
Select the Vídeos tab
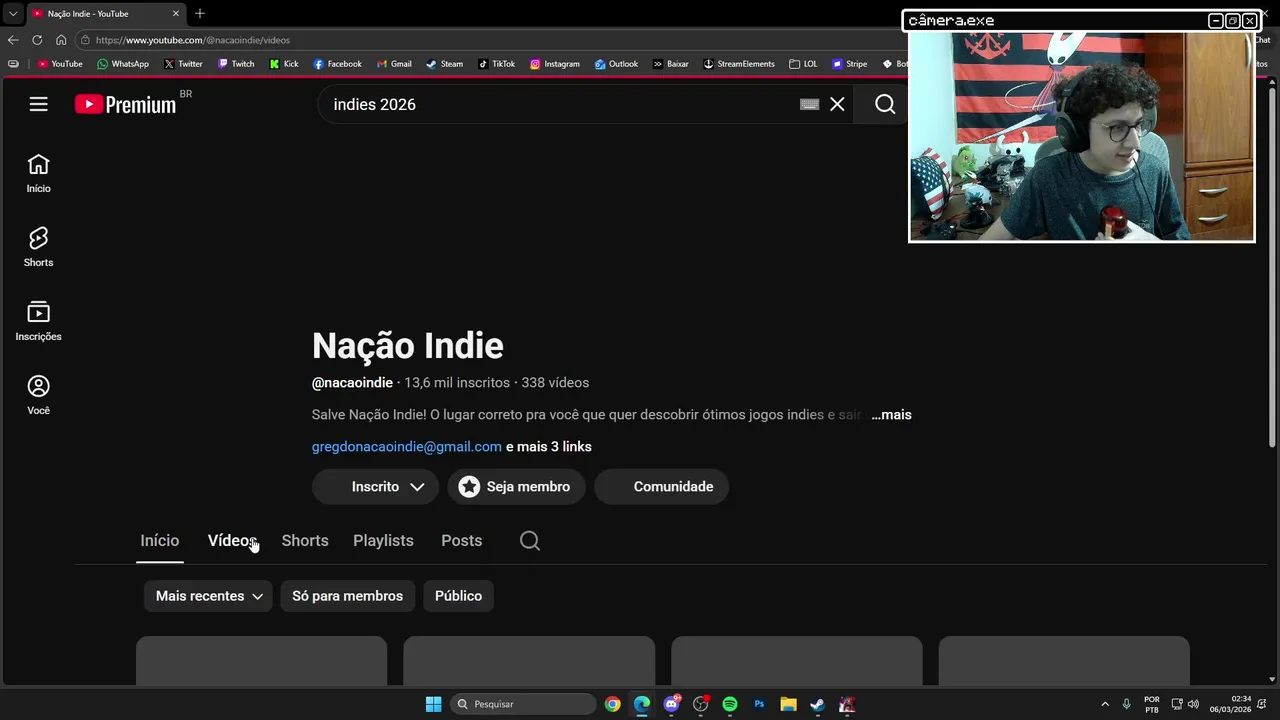click(x=232, y=541)
